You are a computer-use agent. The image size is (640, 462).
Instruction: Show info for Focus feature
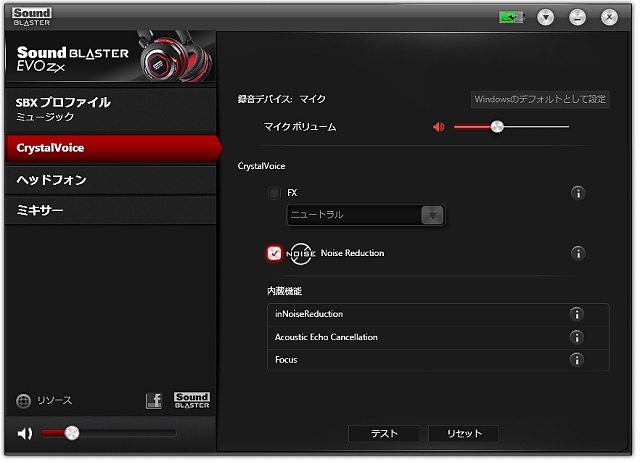coord(577,360)
